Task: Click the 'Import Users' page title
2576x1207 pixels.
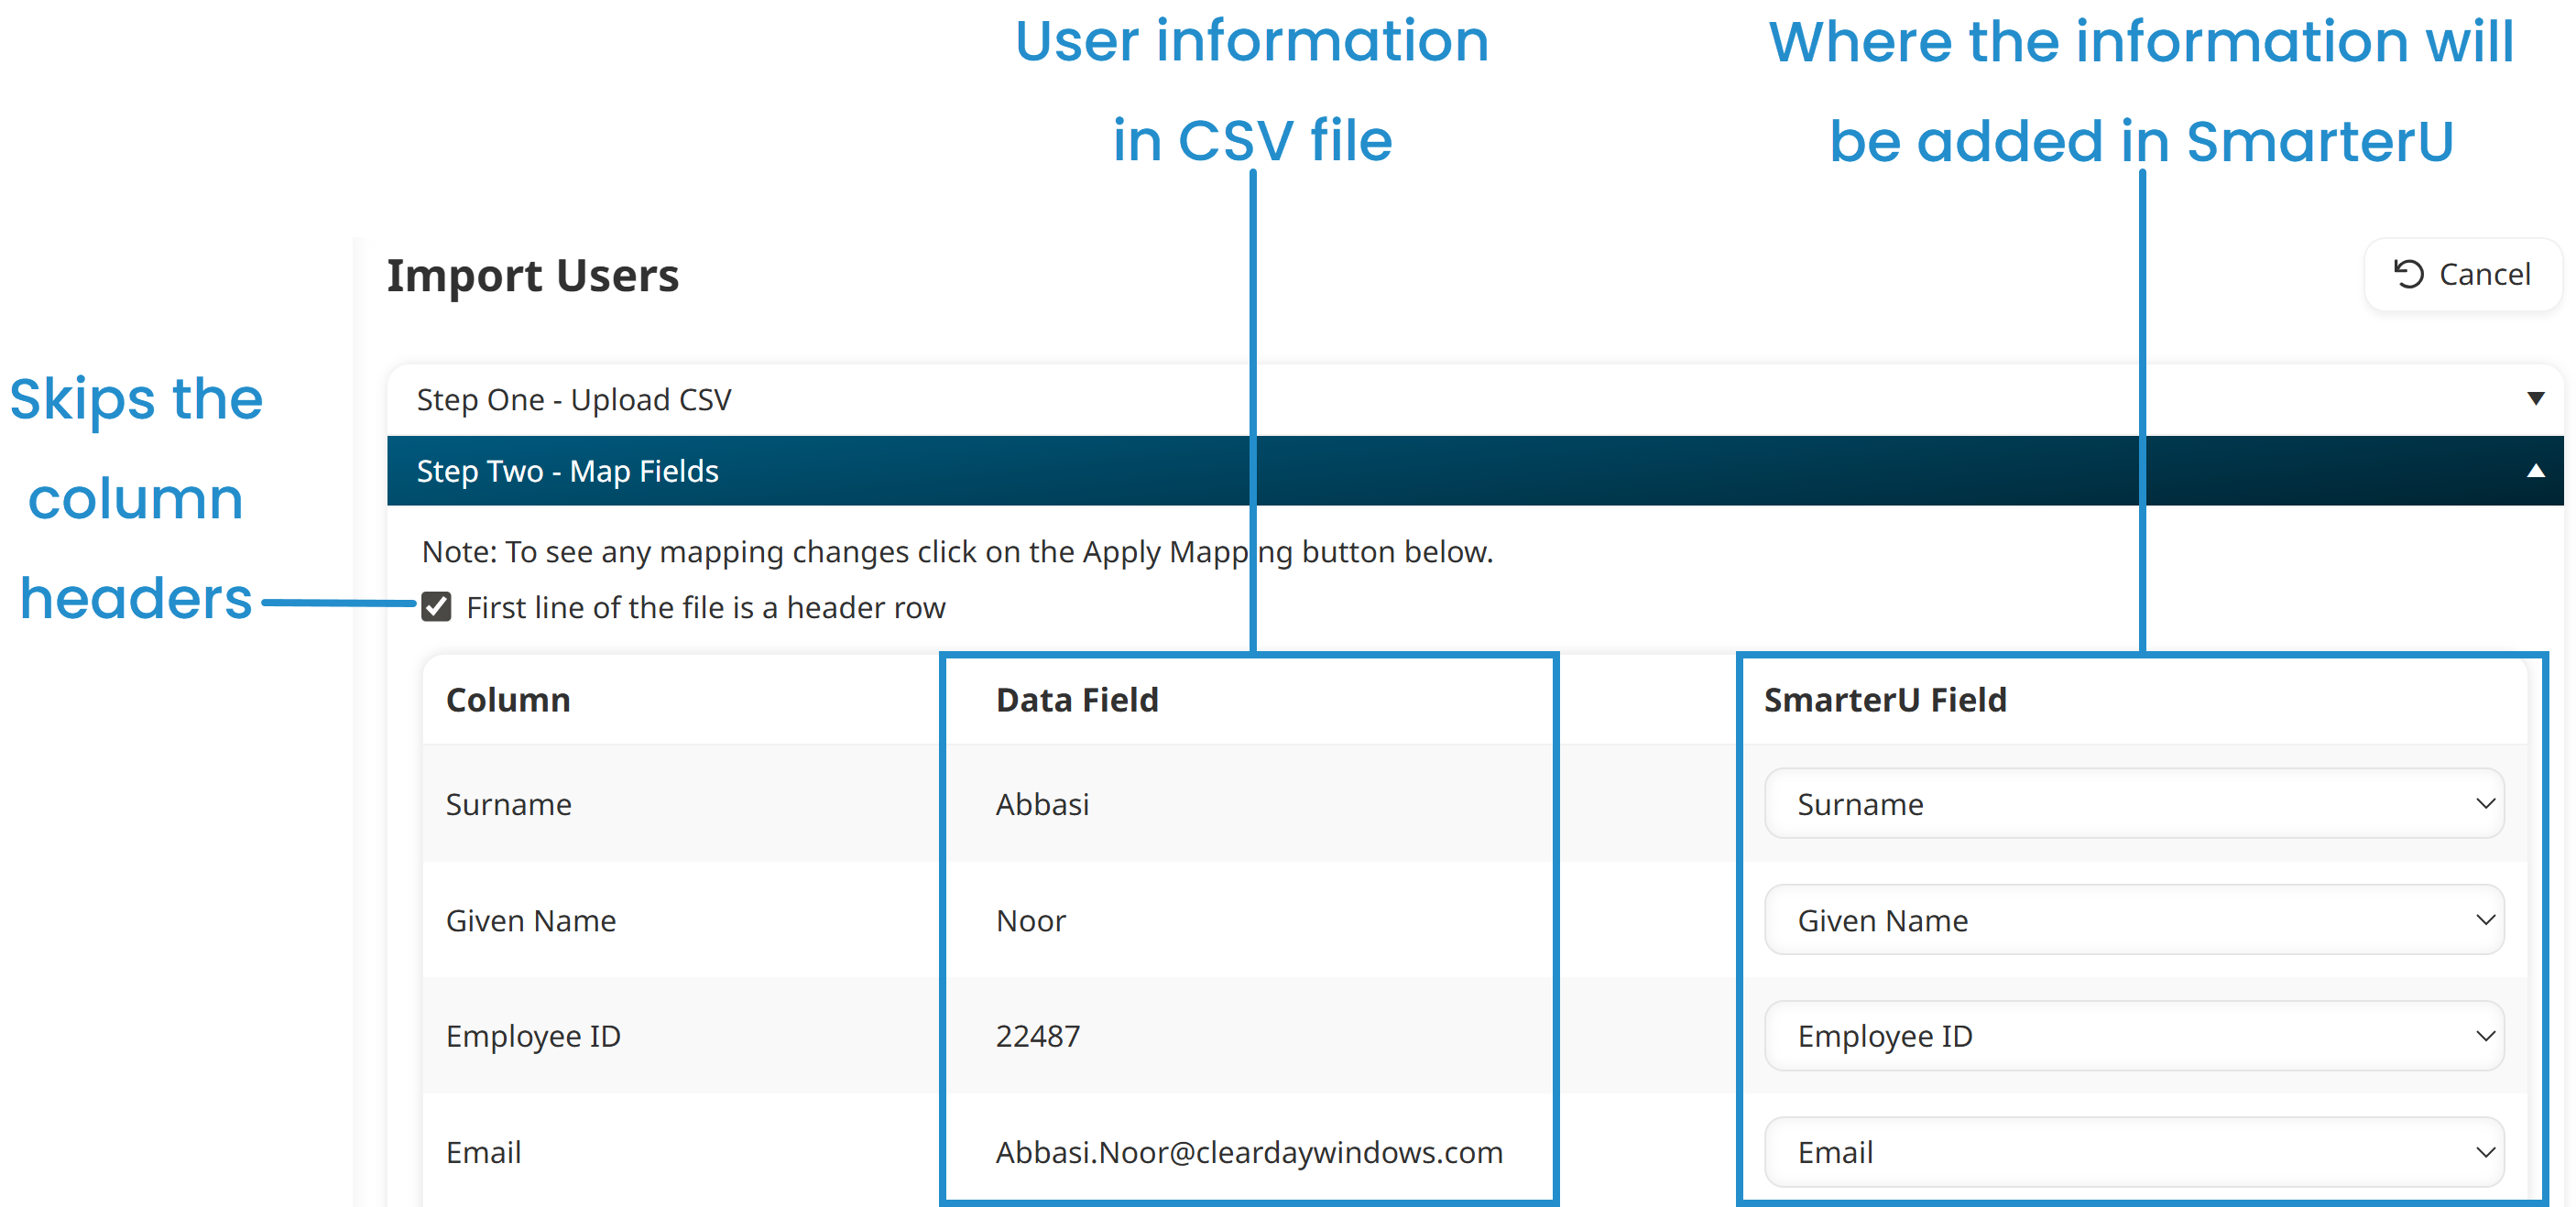Action: (x=533, y=275)
